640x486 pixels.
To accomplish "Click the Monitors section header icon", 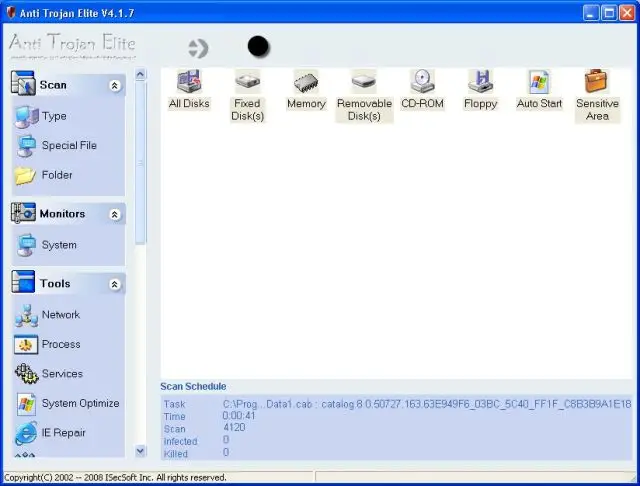I will (x=23, y=213).
